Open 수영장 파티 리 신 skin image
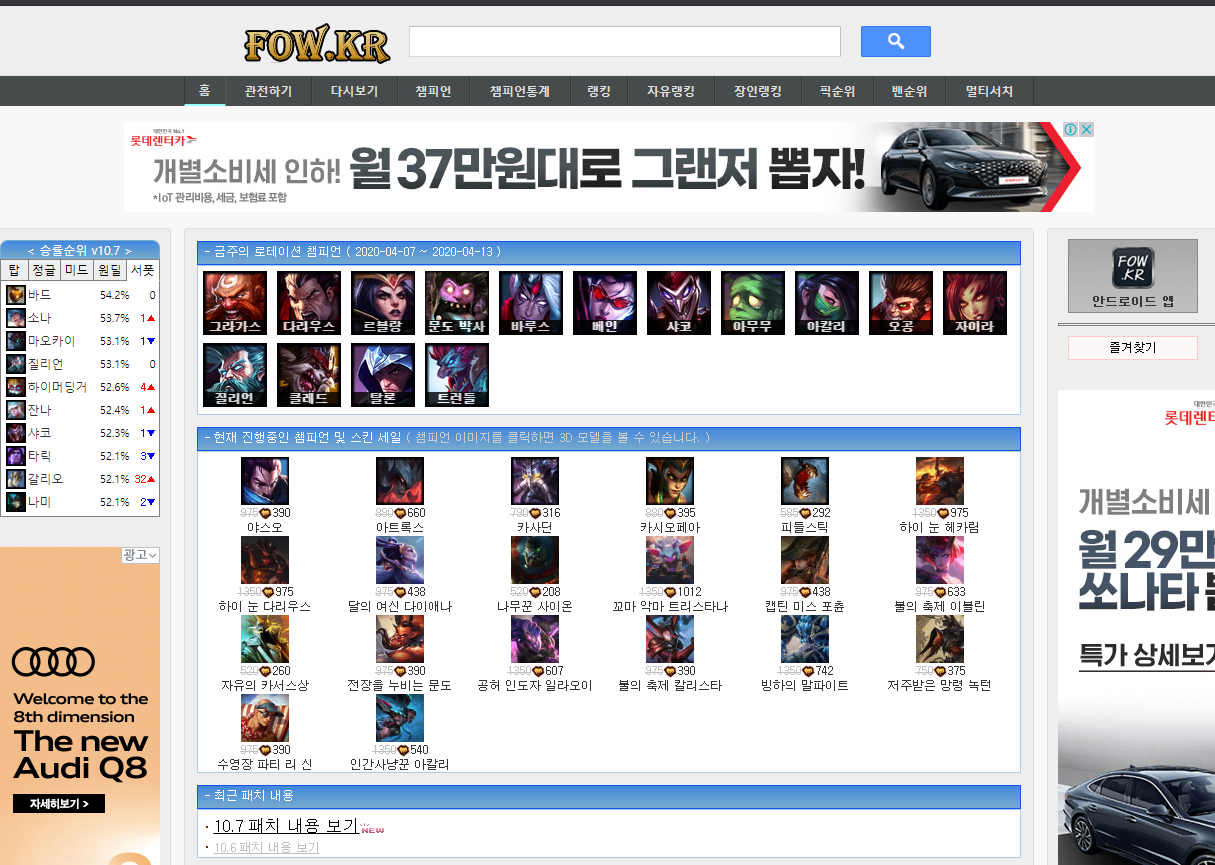The width and height of the screenshot is (1215, 865). 265,718
